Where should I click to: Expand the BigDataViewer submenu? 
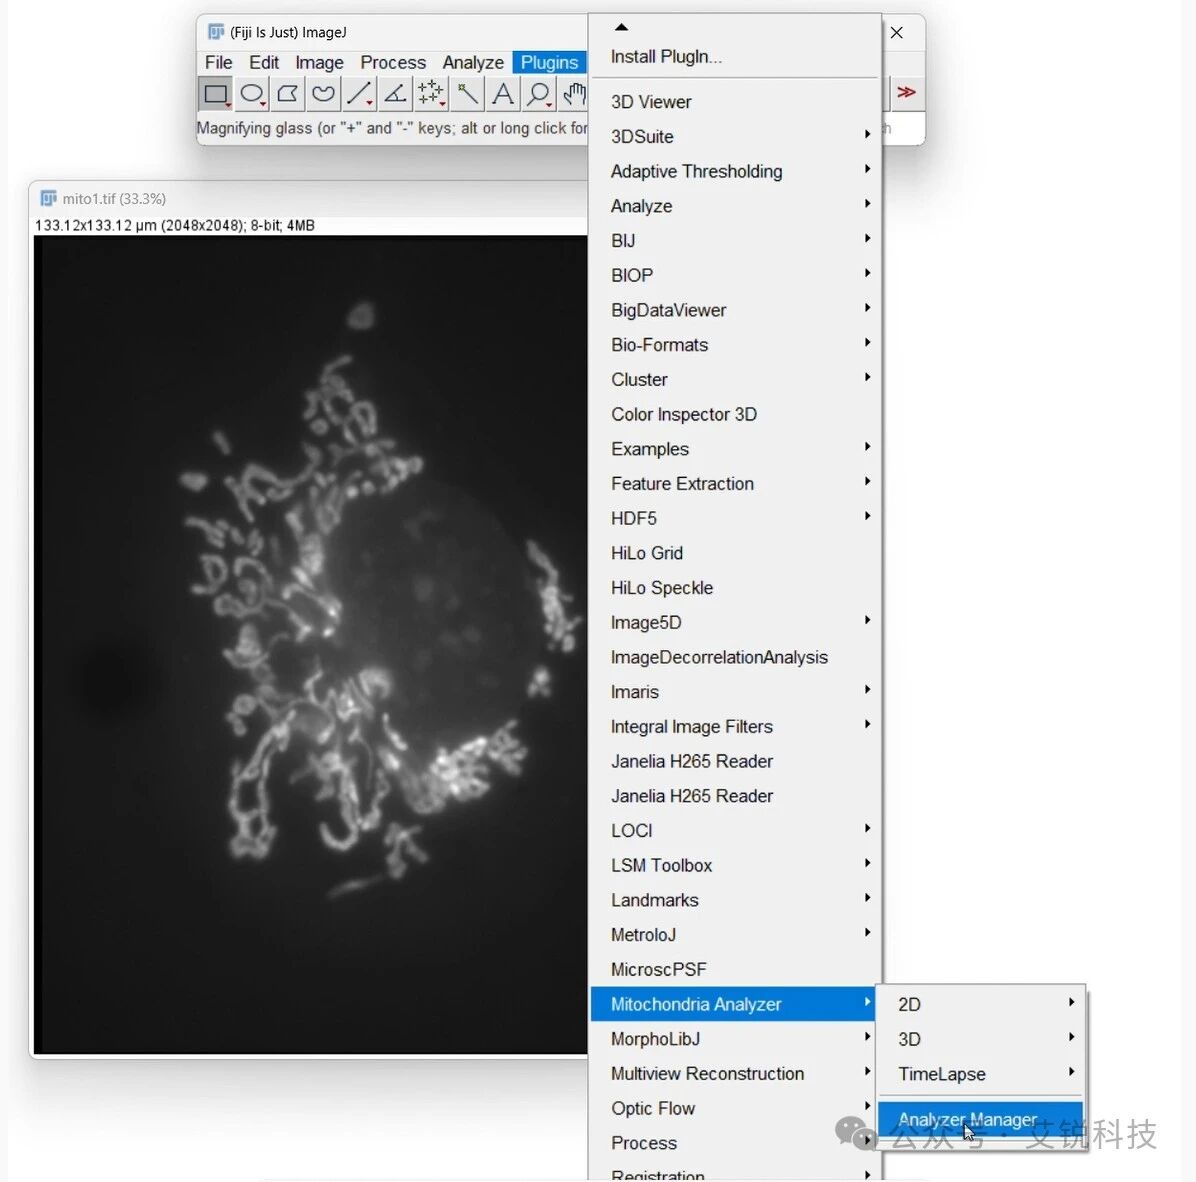pos(735,310)
